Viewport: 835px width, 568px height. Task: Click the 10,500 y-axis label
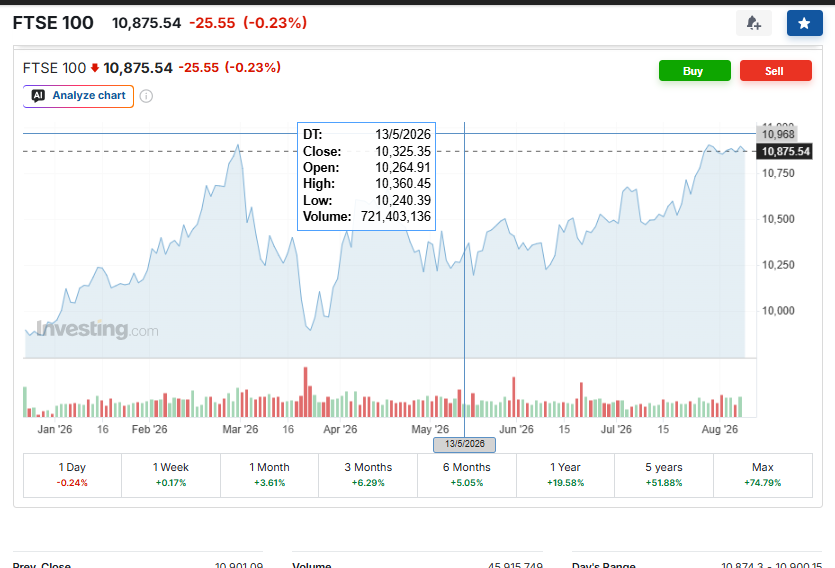pyautogui.click(x=778, y=219)
